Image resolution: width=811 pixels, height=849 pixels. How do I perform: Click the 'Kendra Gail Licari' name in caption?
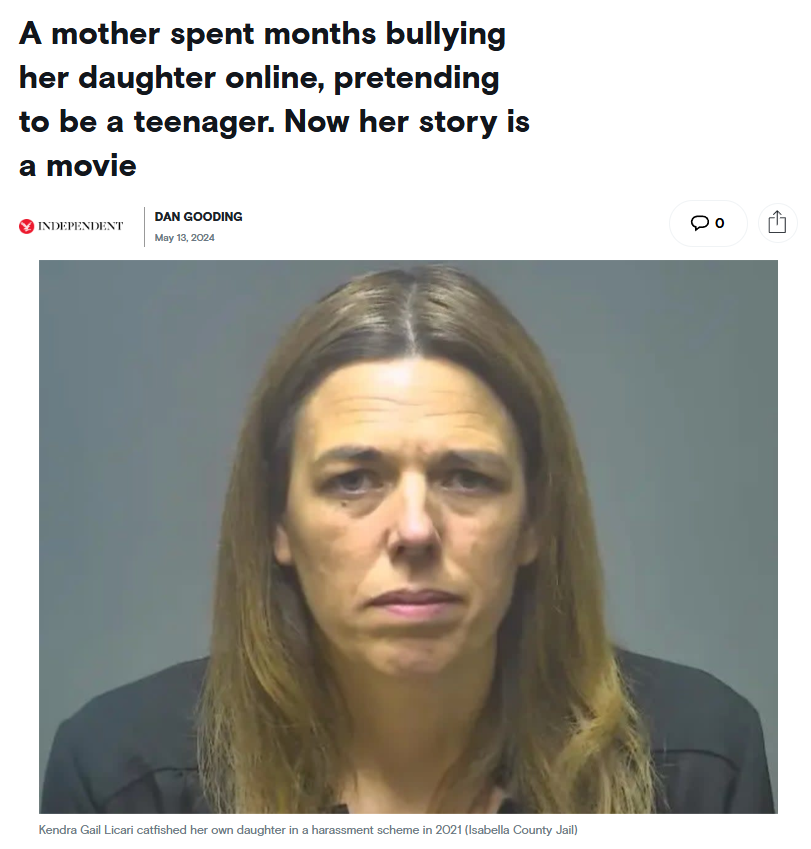click(x=86, y=830)
